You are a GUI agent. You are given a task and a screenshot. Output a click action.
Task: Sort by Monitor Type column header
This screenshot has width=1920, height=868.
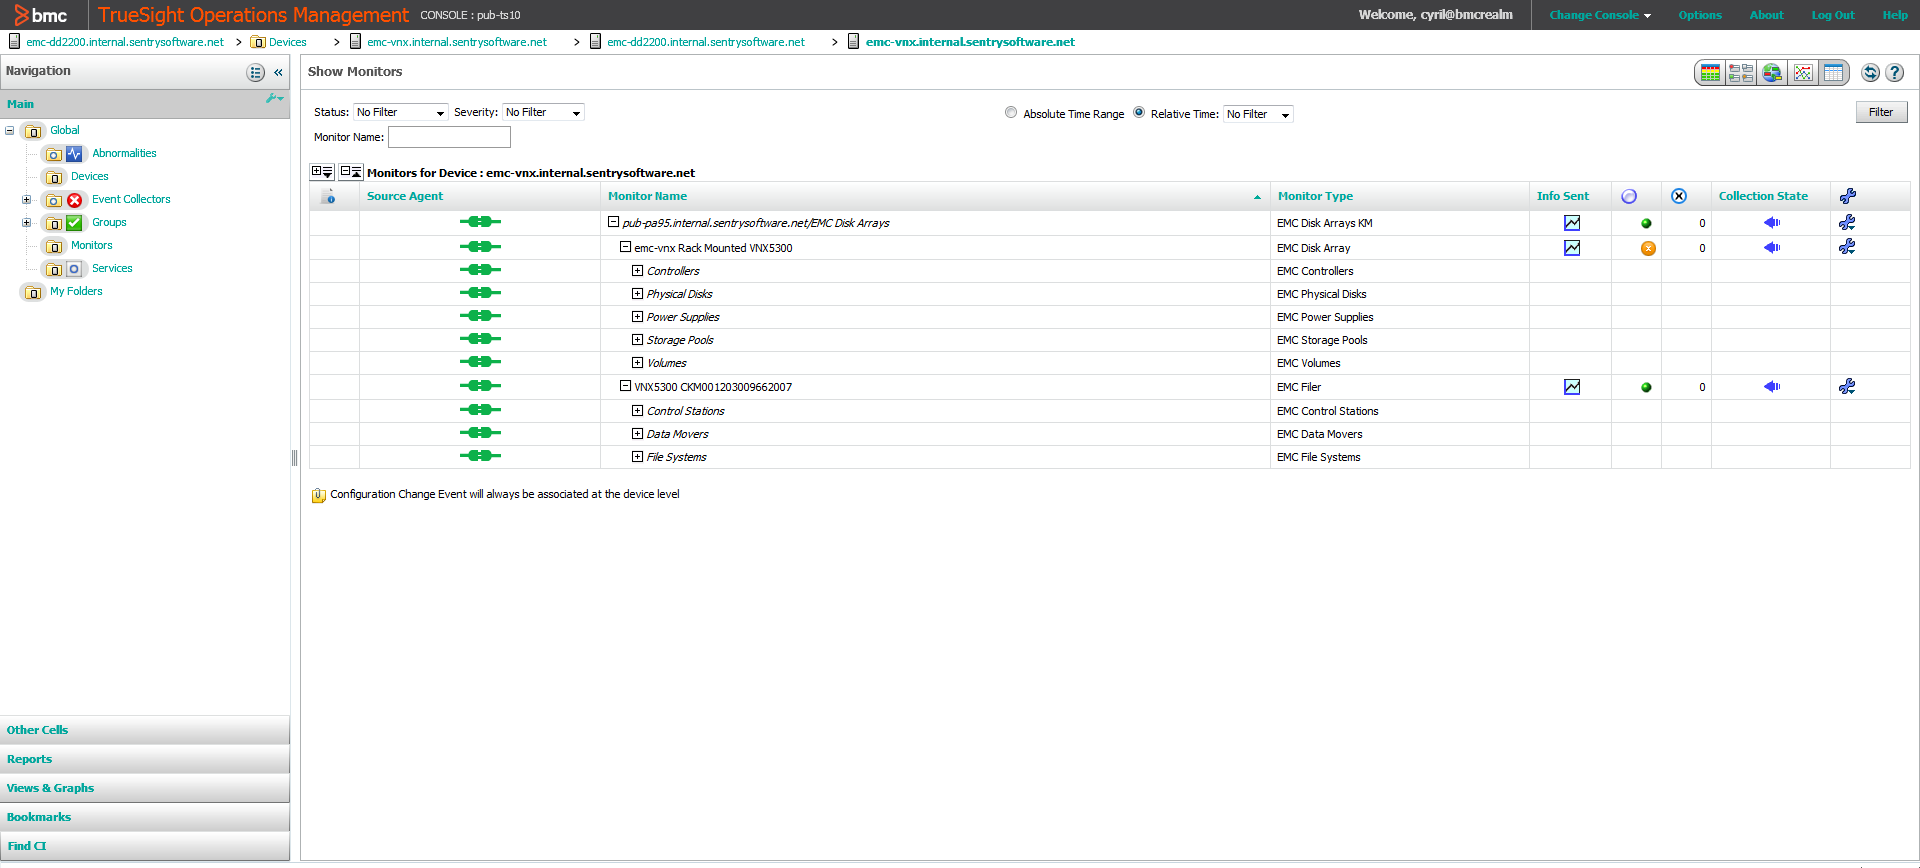point(1315,196)
